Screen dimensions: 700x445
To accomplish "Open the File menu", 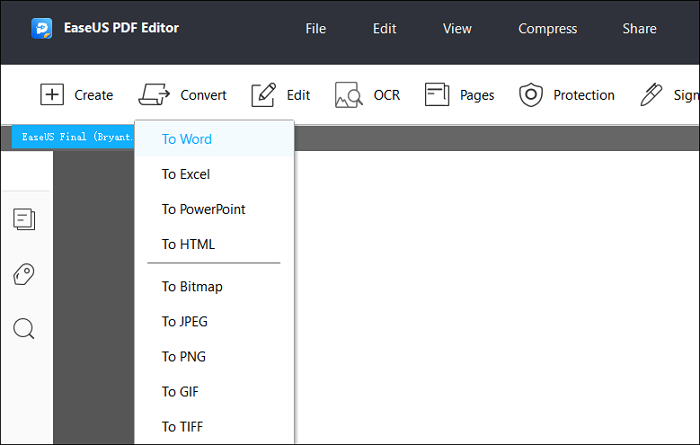I will coord(316,29).
